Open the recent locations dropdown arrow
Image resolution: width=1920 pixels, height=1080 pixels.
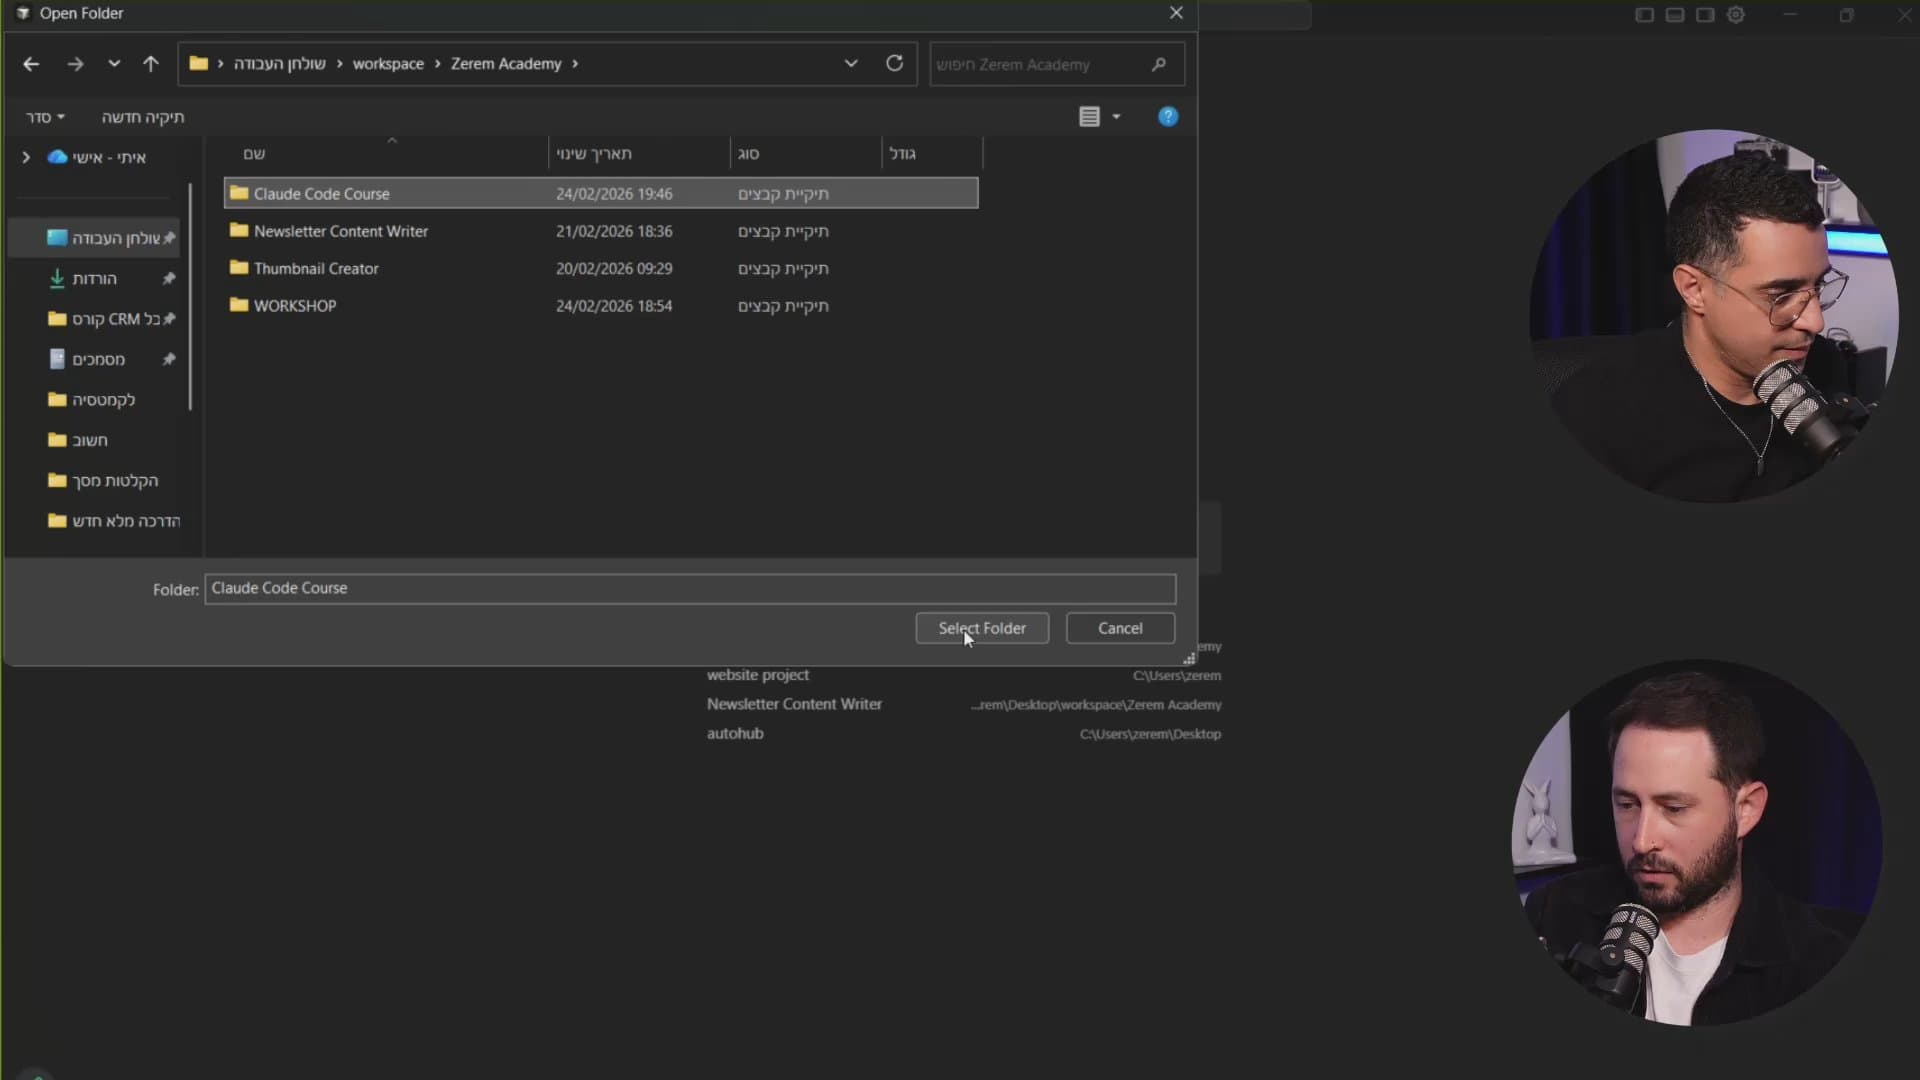(114, 64)
